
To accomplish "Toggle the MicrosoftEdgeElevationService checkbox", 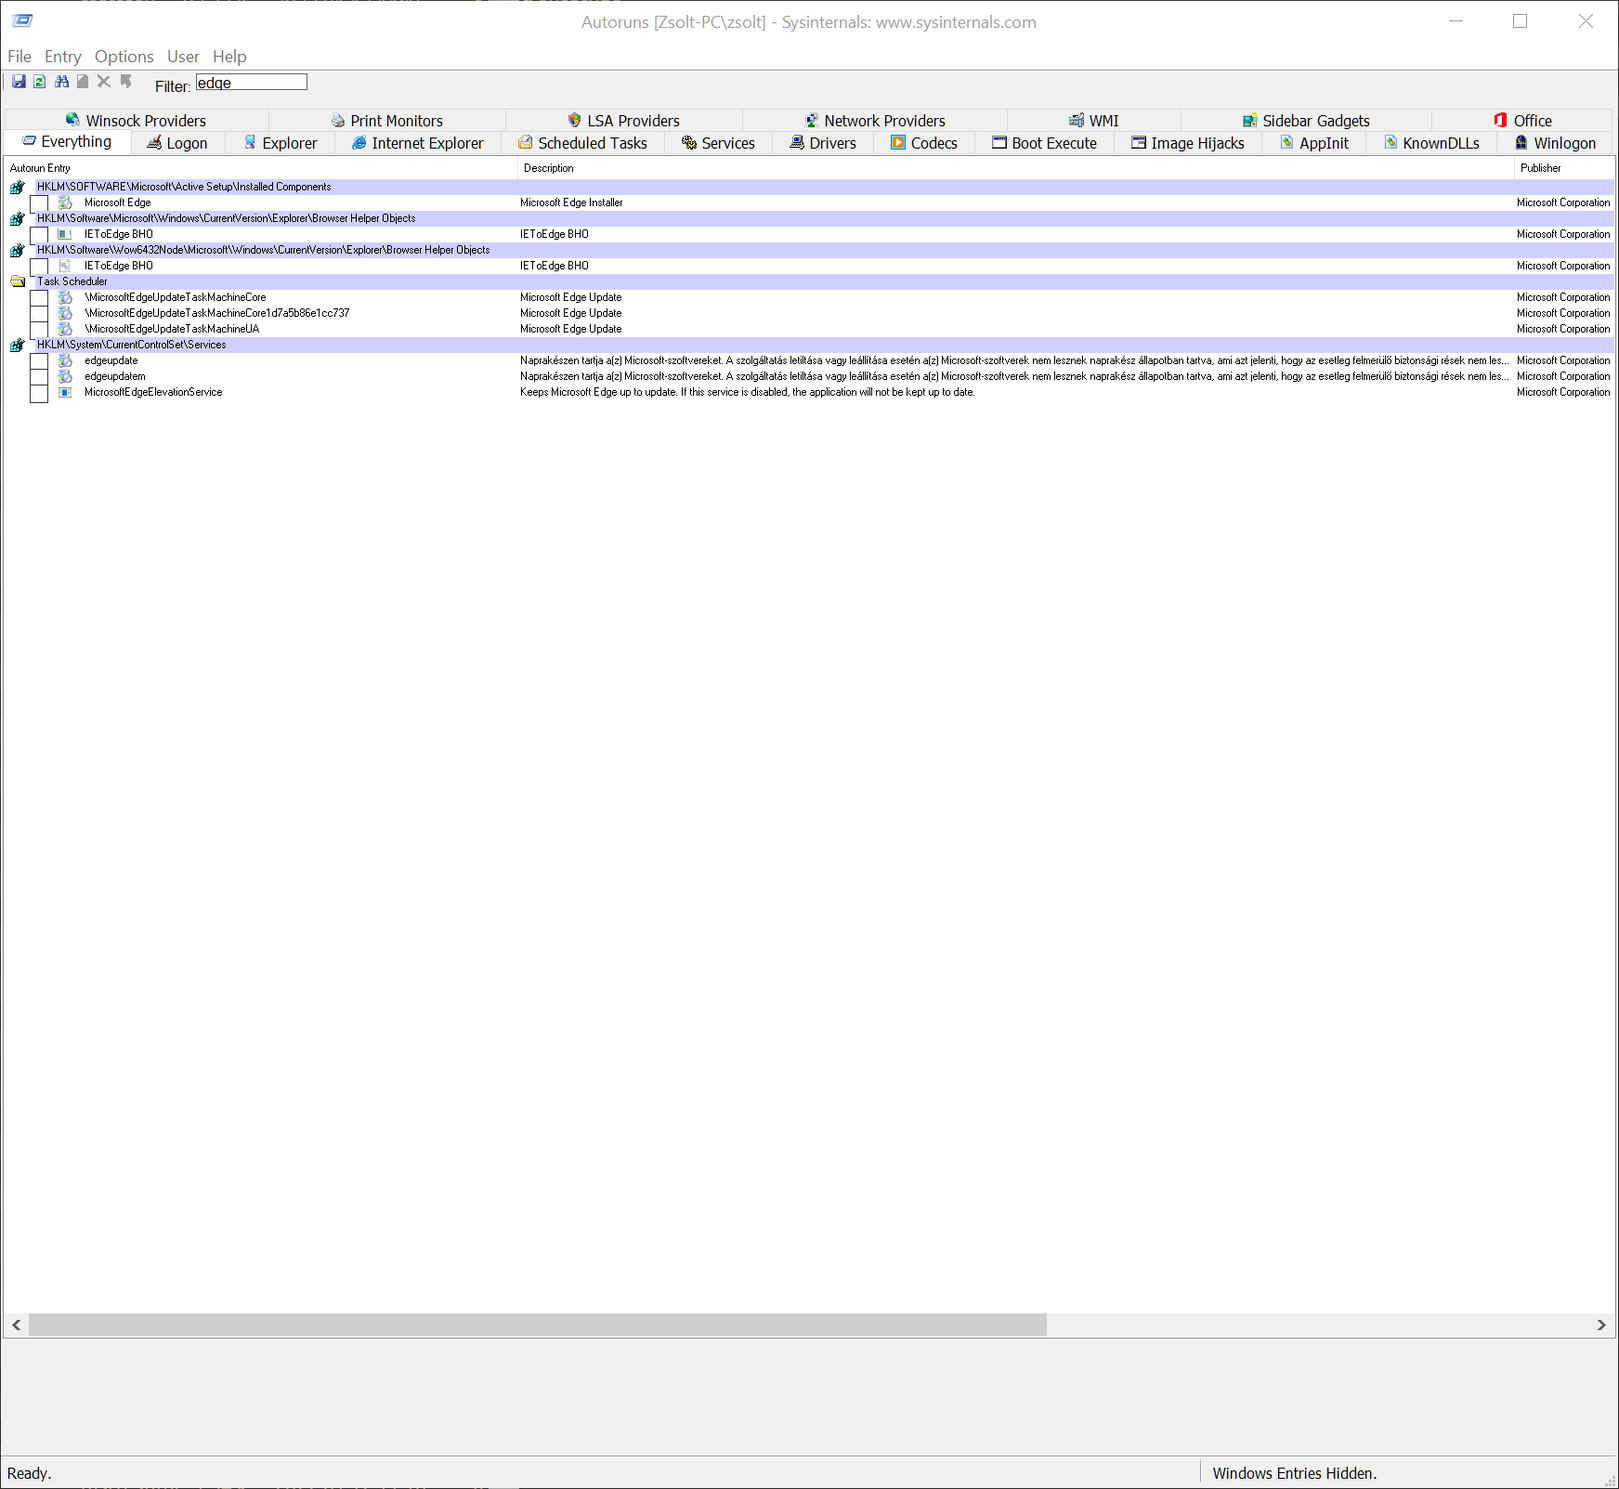I will (39, 393).
